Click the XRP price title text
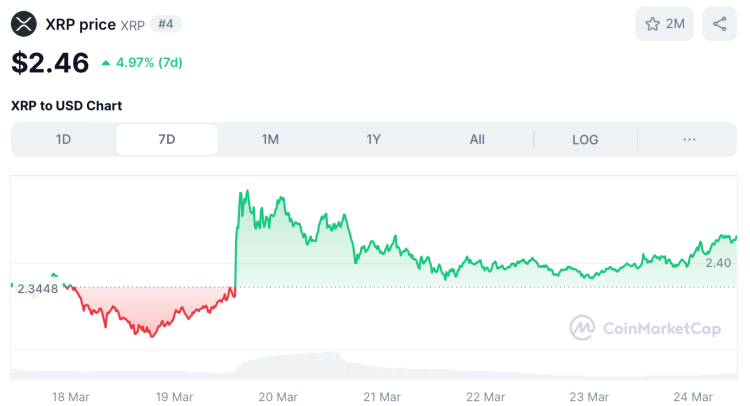750x406 pixels. click(x=80, y=23)
